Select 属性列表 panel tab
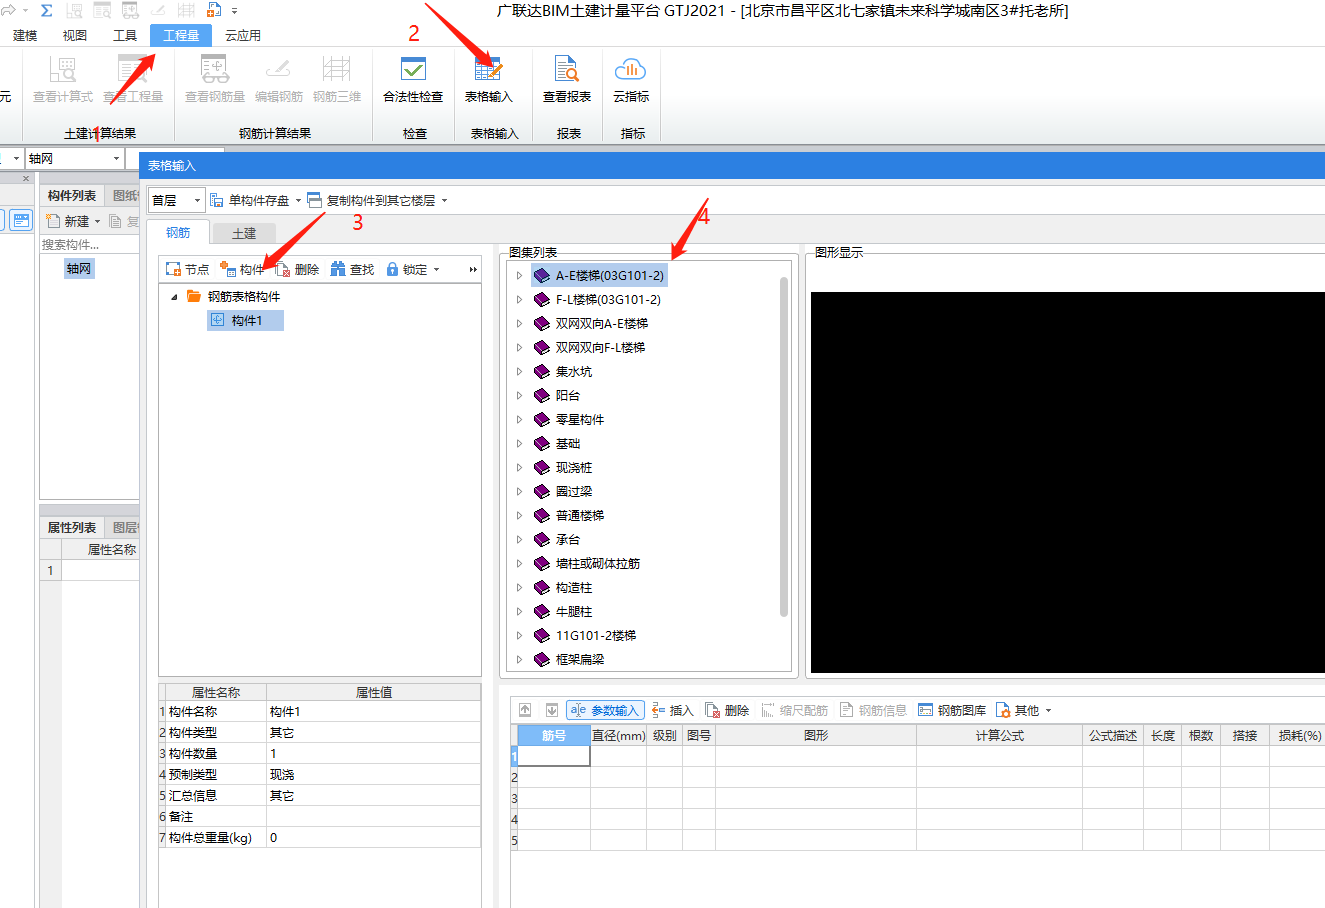The image size is (1325, 908). click(x=72, y=527)
